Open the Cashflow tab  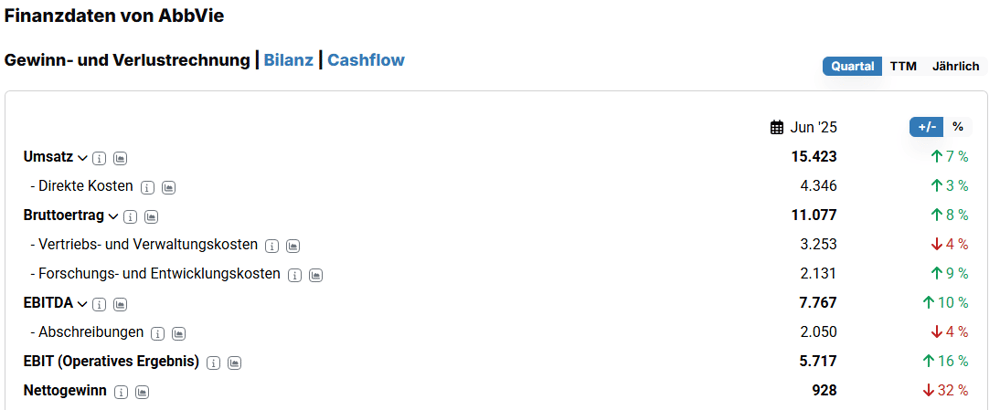pos(366,60)
